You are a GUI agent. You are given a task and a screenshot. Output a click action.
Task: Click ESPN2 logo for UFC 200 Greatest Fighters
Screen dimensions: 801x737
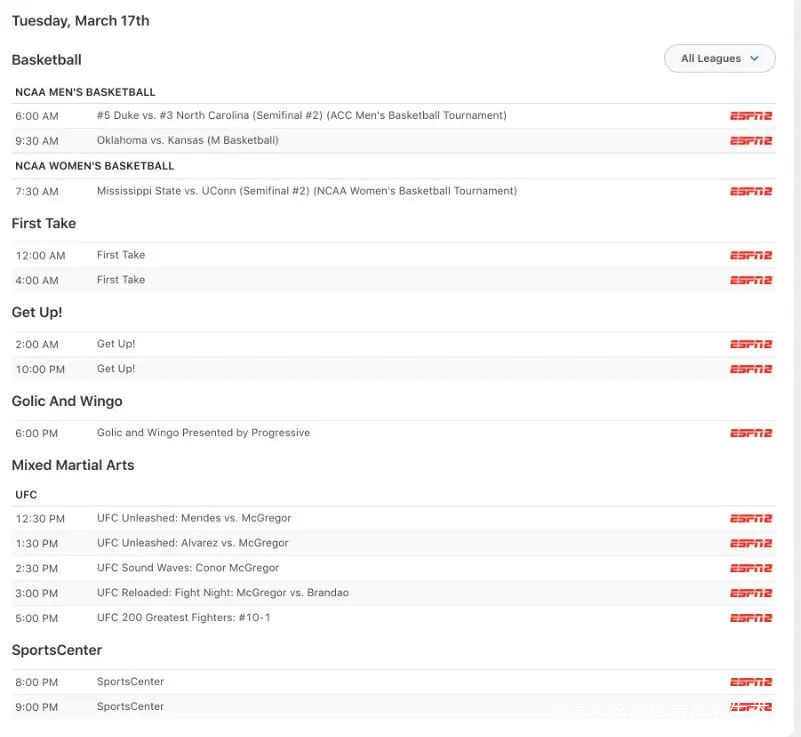751,618
